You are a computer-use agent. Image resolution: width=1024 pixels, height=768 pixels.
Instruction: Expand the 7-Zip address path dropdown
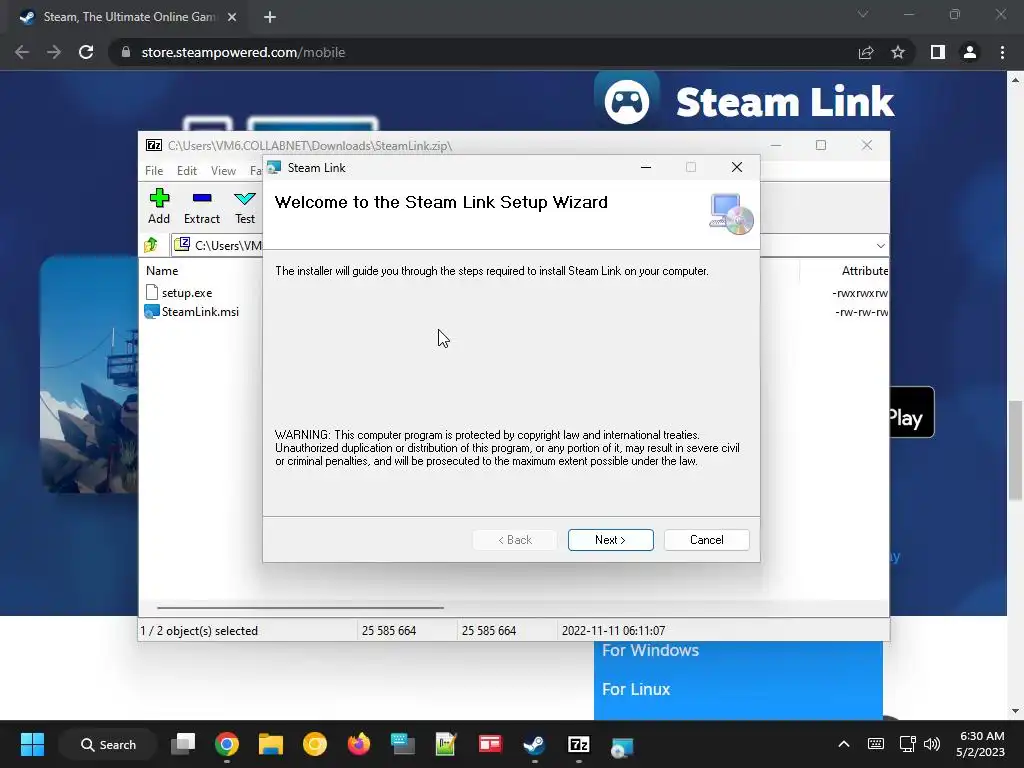(880, 246)
